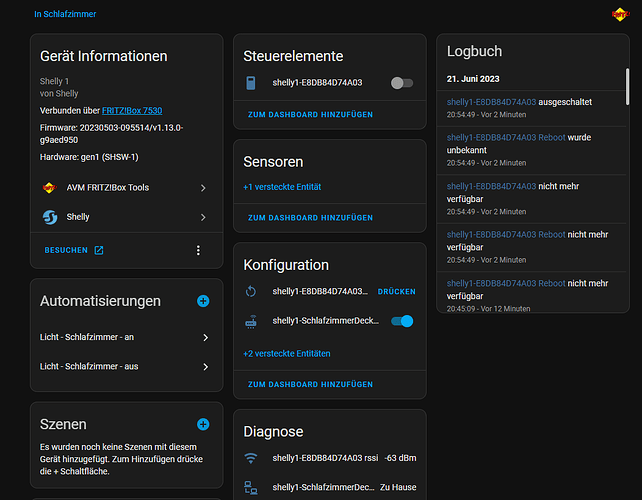This screenshot has width=642, height=500.
Task: Click the Shelly integration logo icon
Action: pos(50,217)
